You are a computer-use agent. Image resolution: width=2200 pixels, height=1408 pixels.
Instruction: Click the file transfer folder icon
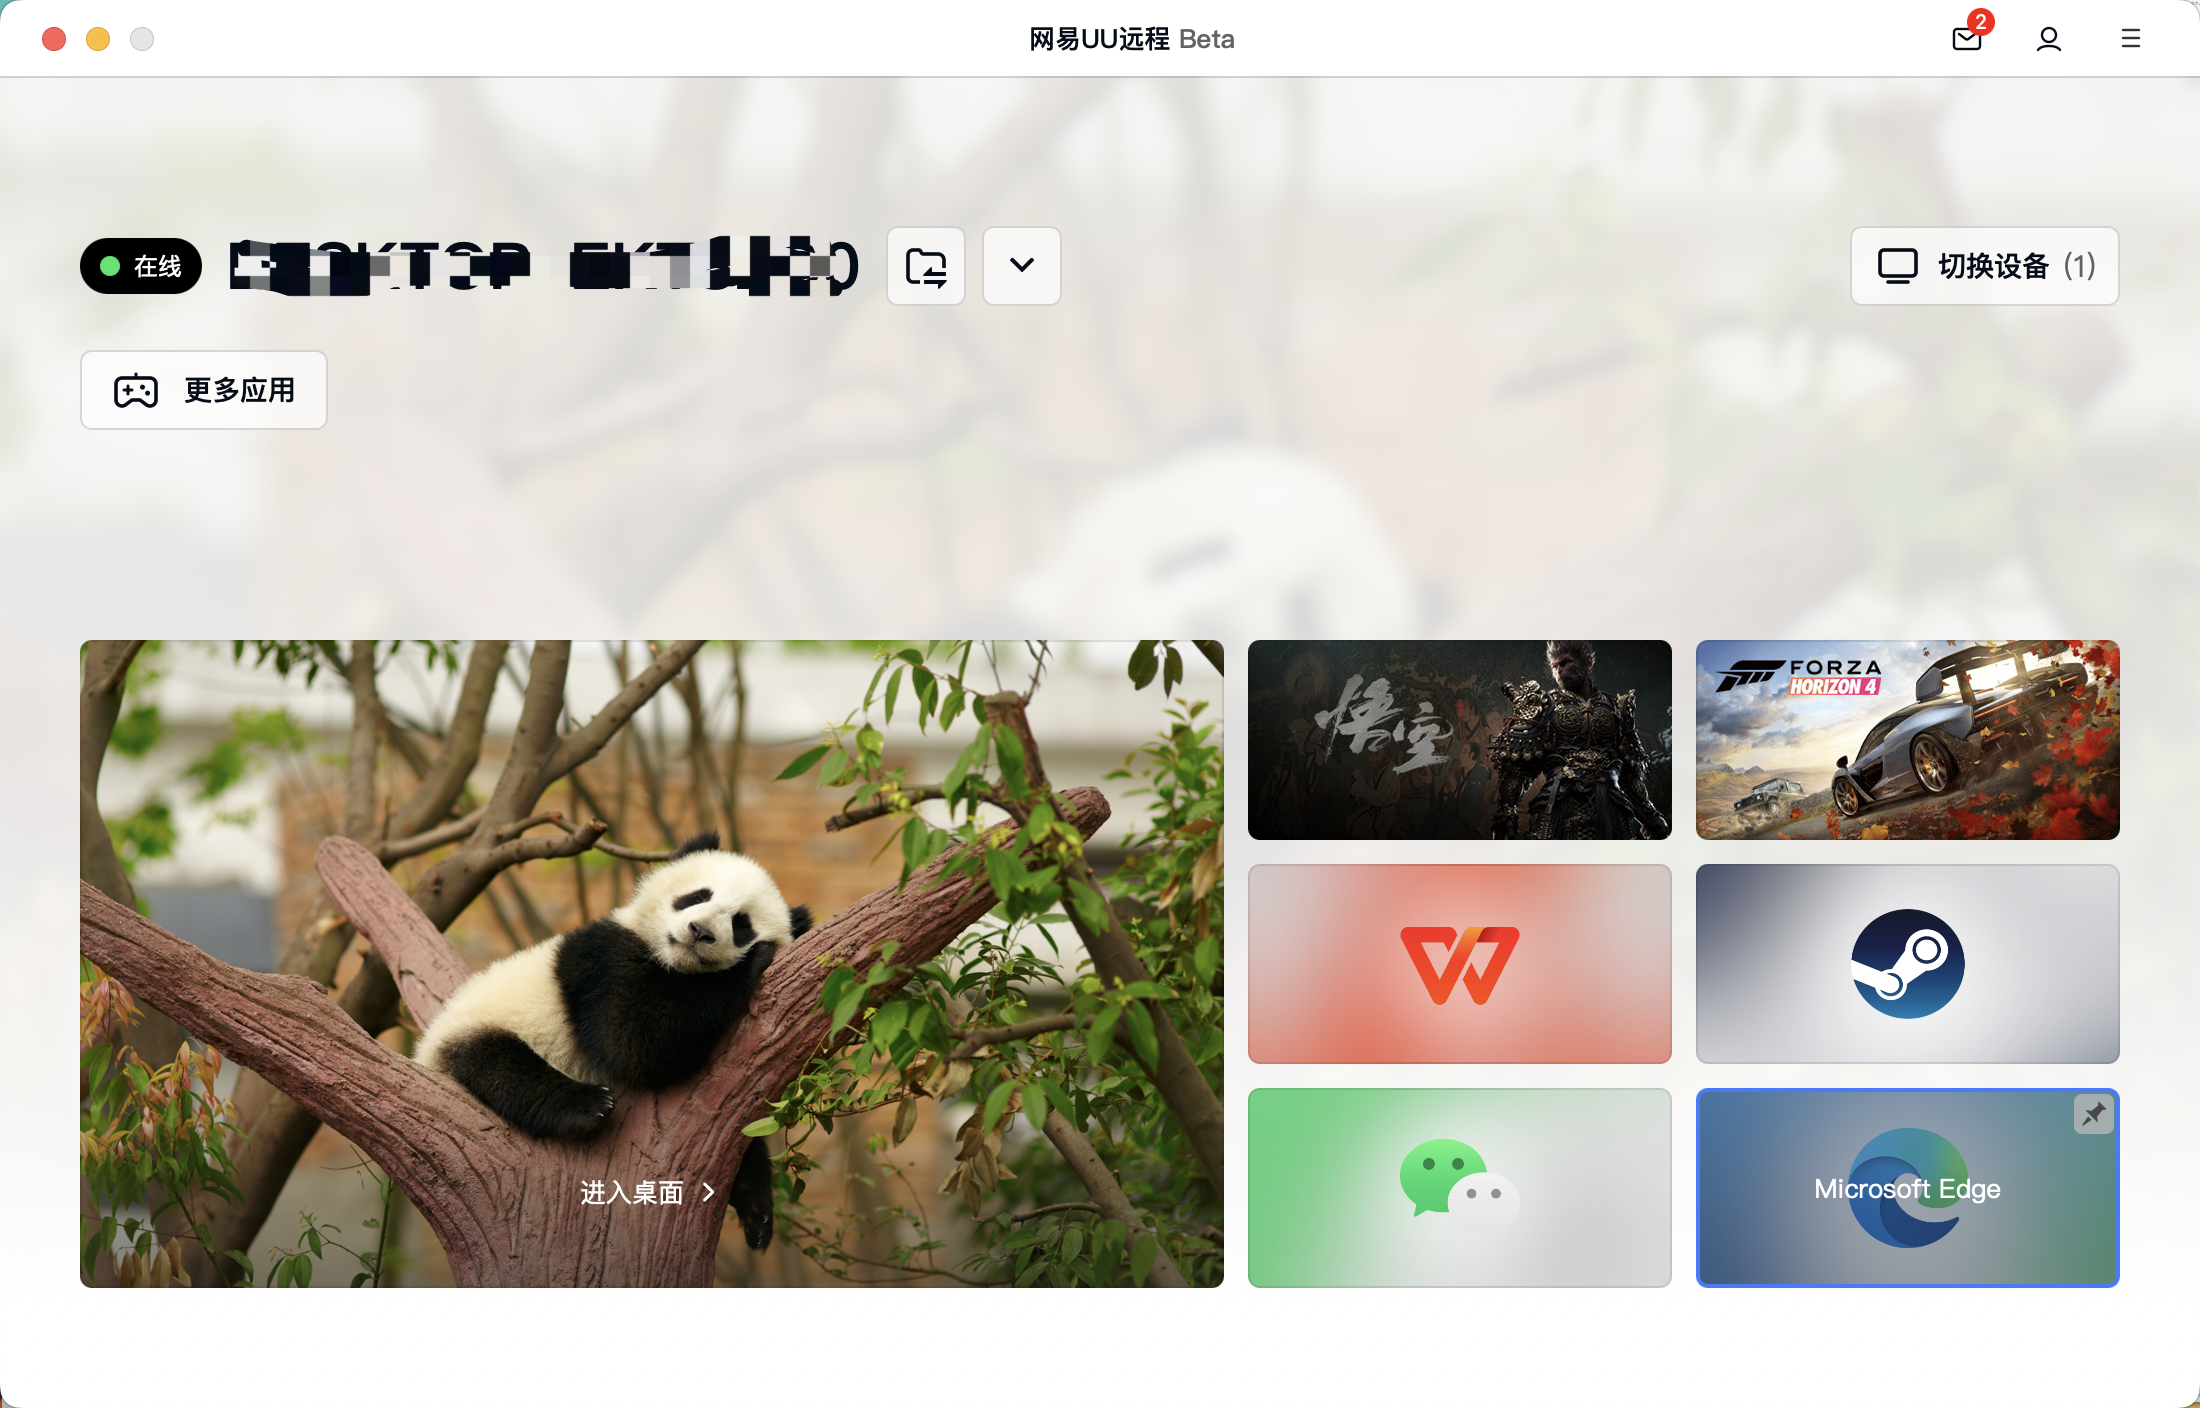[x=926, y=266]
